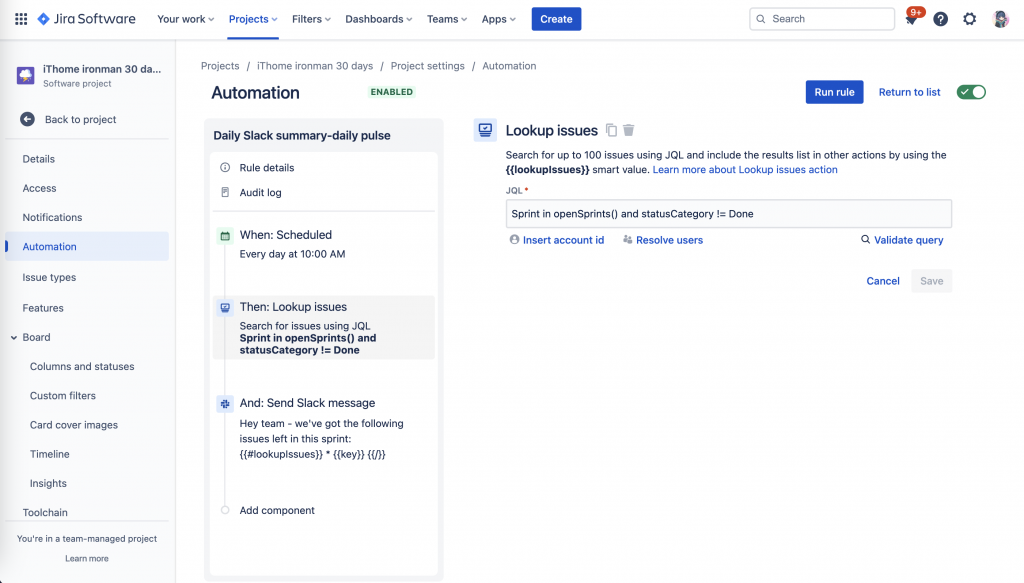Collapse the Board section in sidebar
The image size is (1024, 583).
pyautogui.click(x=14, y=338)
